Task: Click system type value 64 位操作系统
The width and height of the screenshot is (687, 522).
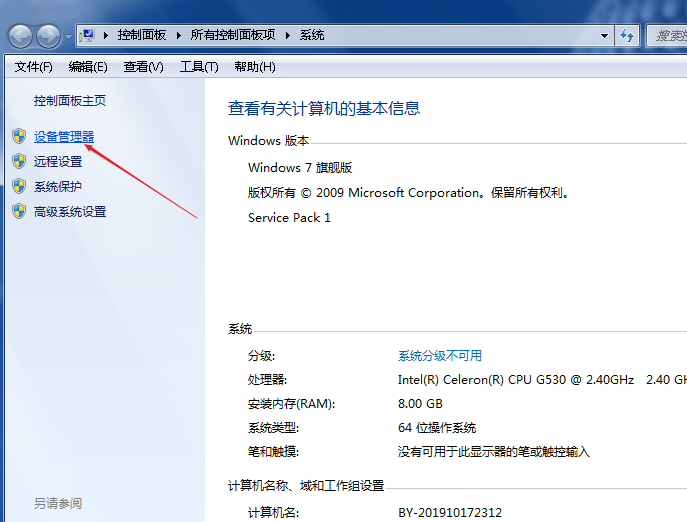Action: (x=437, y=428)
